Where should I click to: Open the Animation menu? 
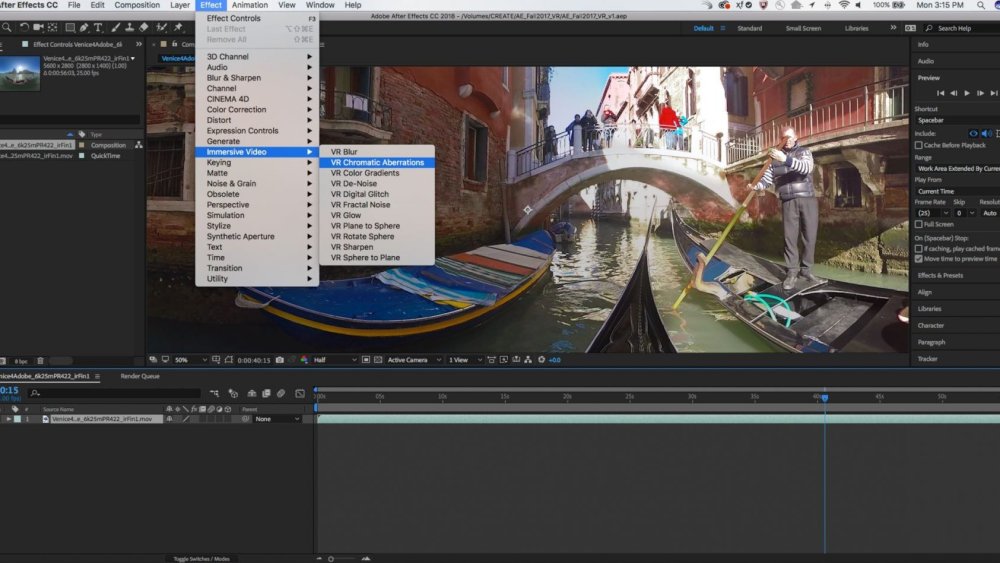tap(249, 5)
